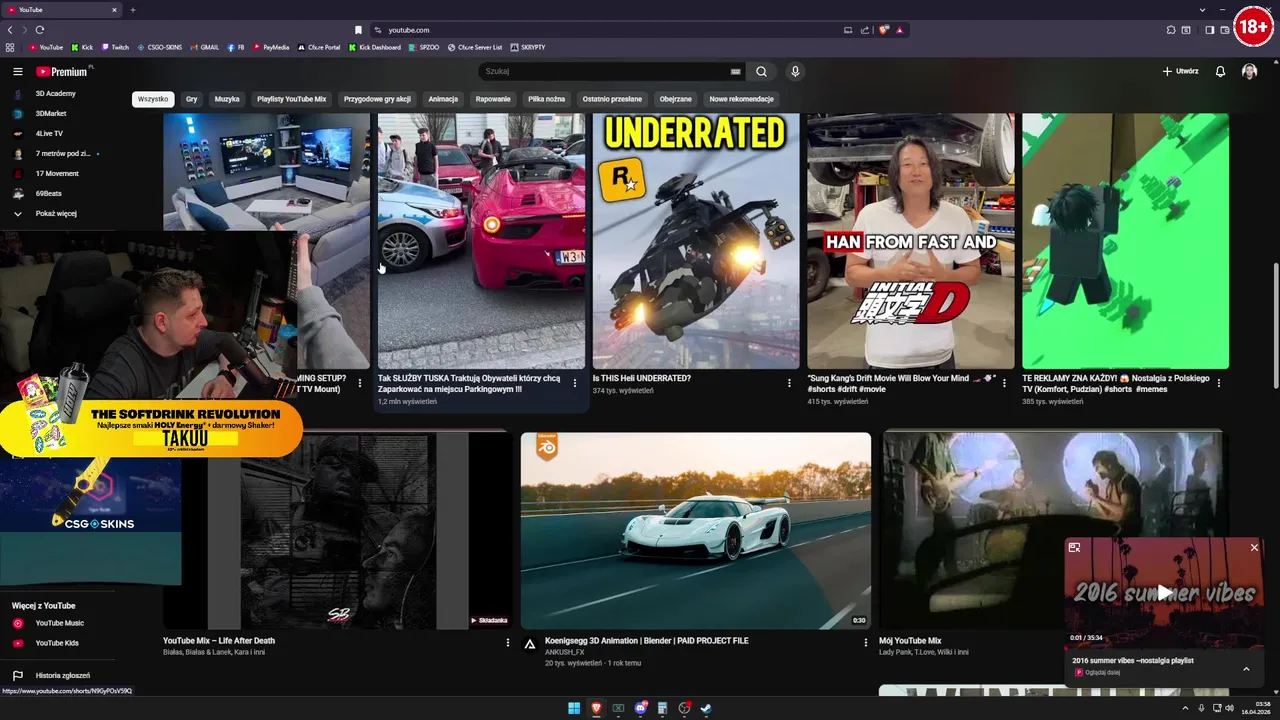The image size is (1280, 720).
Task: Open more options for YouTube Mix Life After Death
Action: [x=507, y=643]
